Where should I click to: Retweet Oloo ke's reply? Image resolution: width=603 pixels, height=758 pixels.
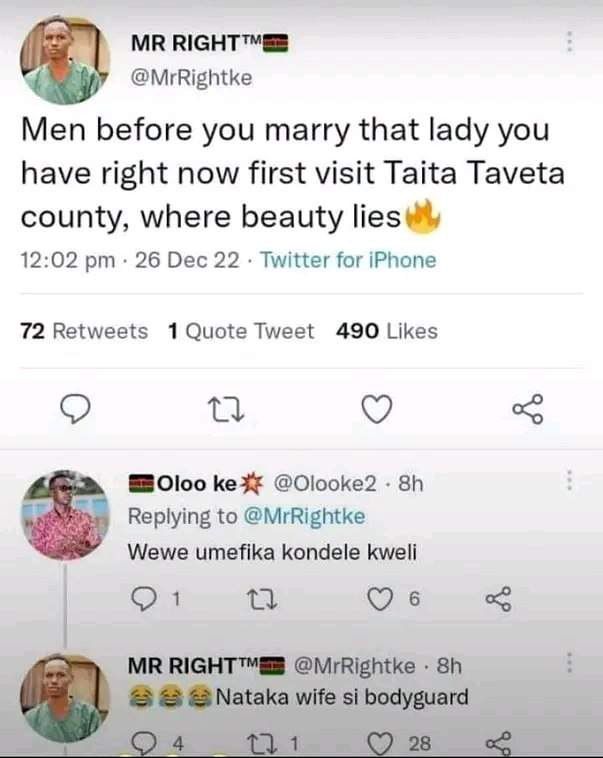[x=262, y=599]
